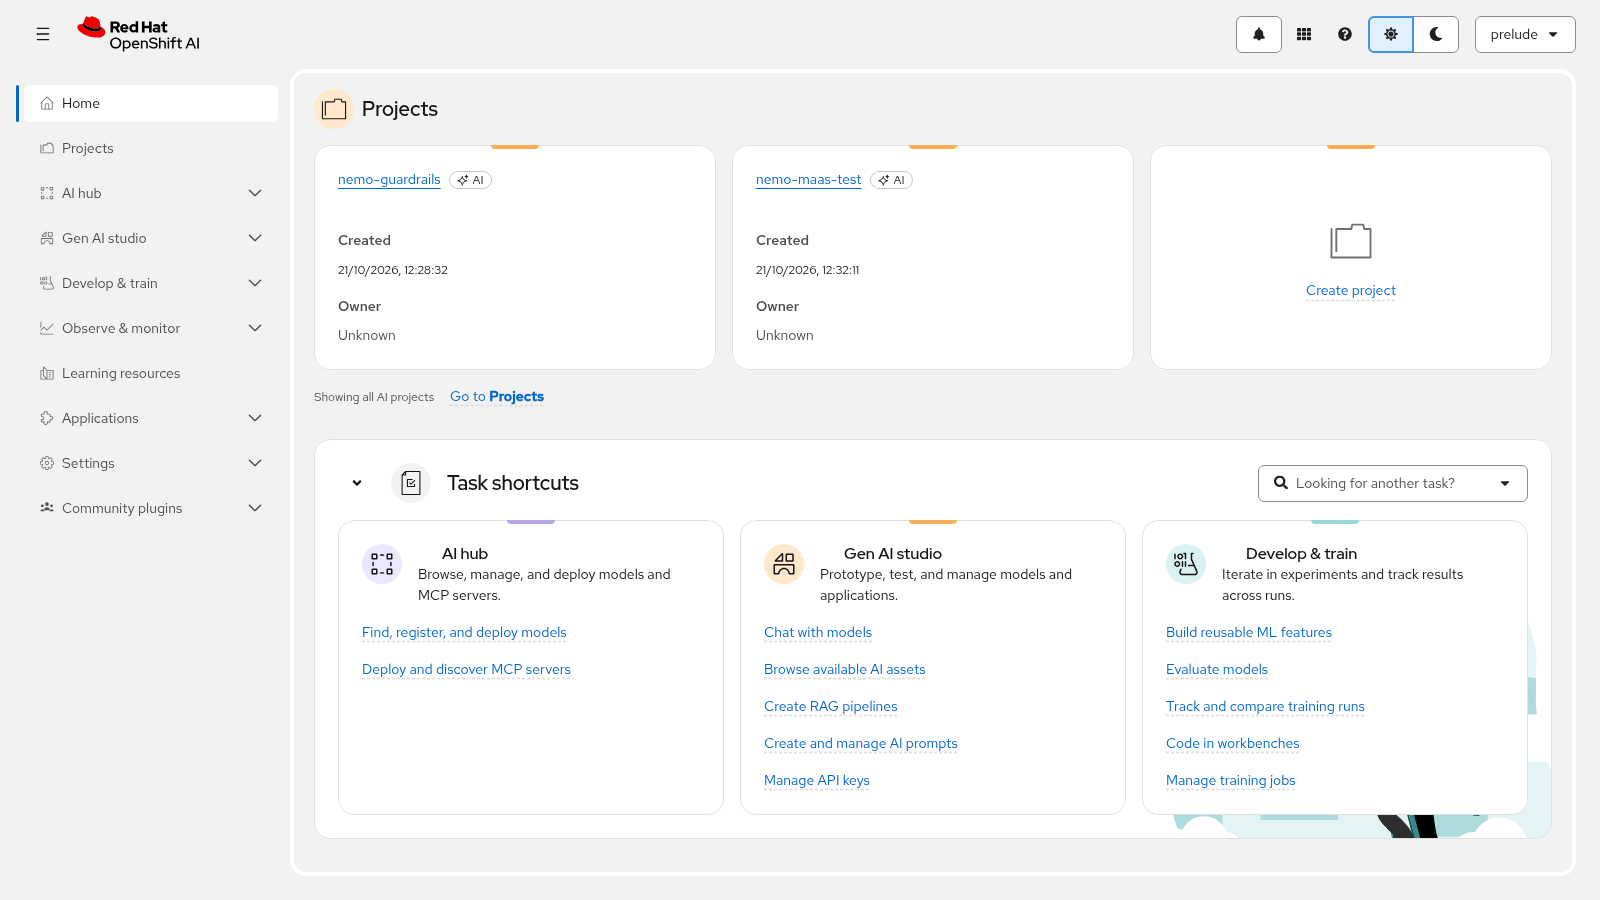Viewport: 1600px width, 900px height.
Task: Click the search icon in task search
Action: coord(1280,483)
